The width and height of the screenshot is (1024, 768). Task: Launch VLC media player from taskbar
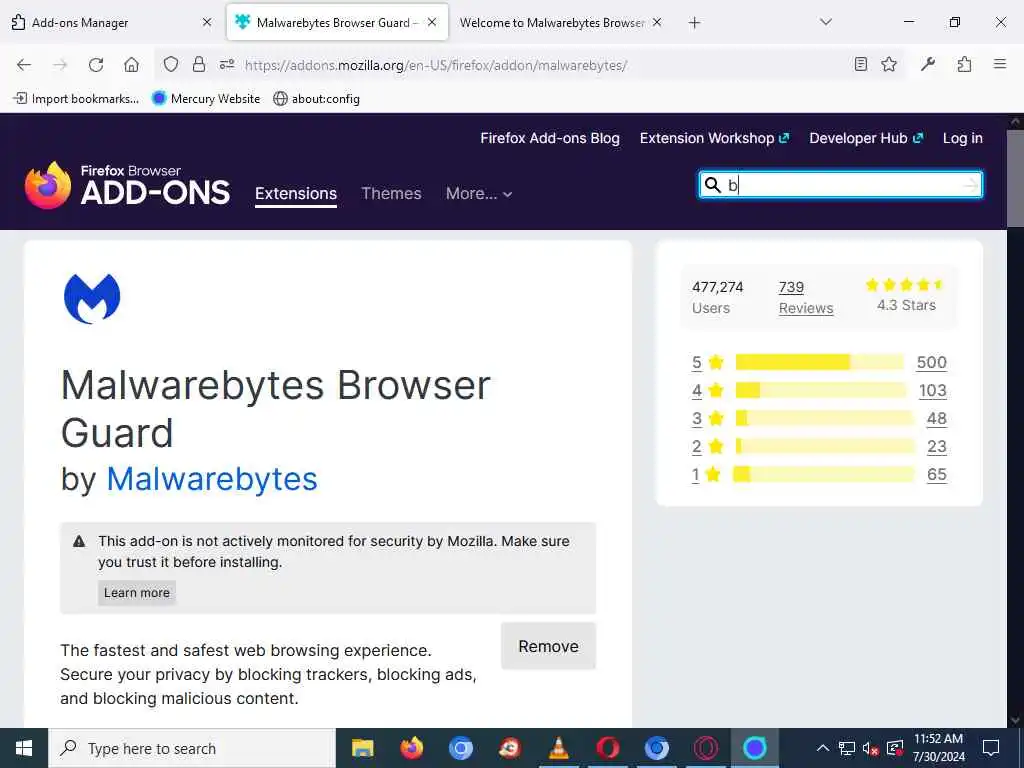click(x=558, y=748)
